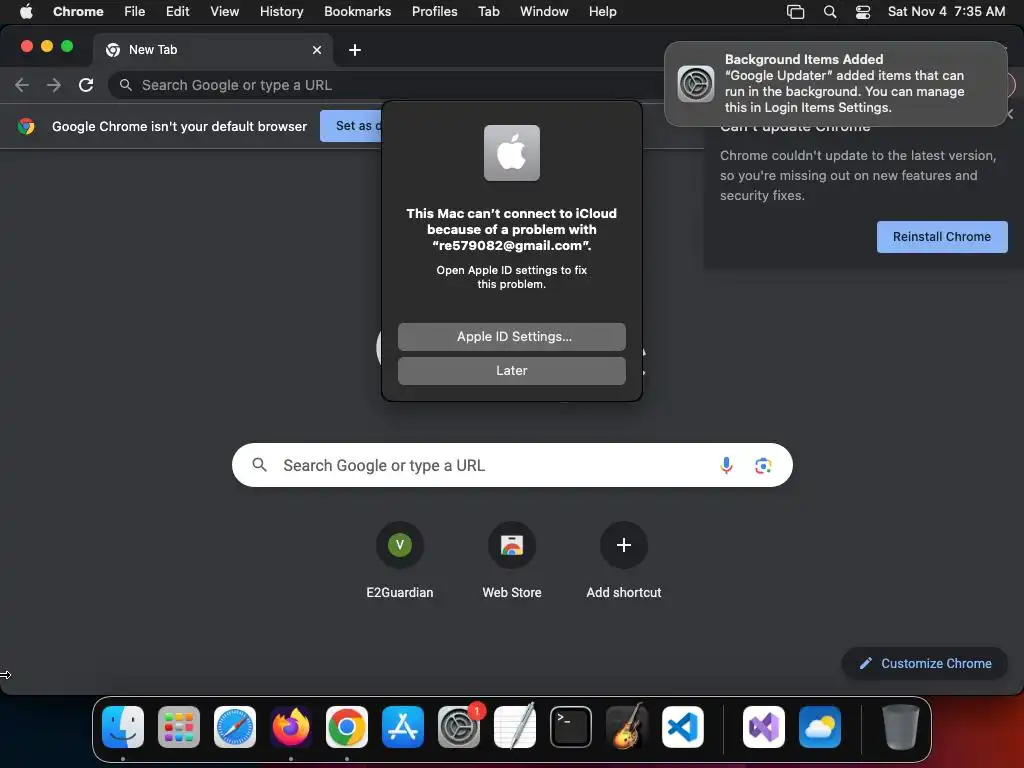
Task: Open Chrome application menu
Action: tap(78, 11)
